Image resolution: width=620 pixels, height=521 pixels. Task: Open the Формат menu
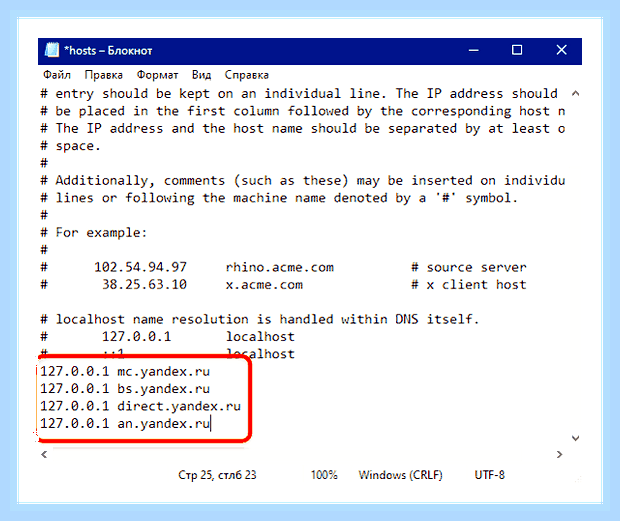pyautogui.click(x=157, y=75)
